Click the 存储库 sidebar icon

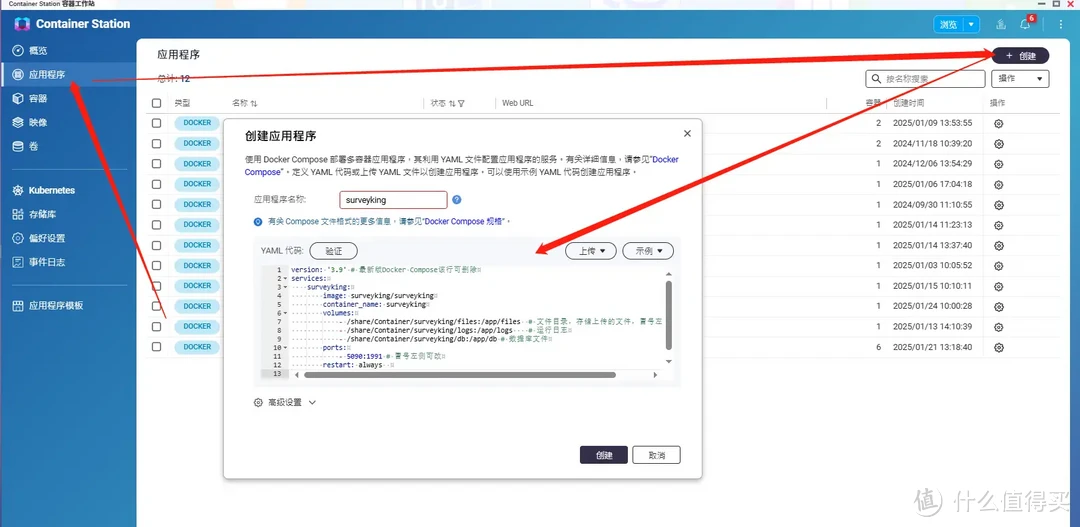pyautogui.click(x=18, y=214)
